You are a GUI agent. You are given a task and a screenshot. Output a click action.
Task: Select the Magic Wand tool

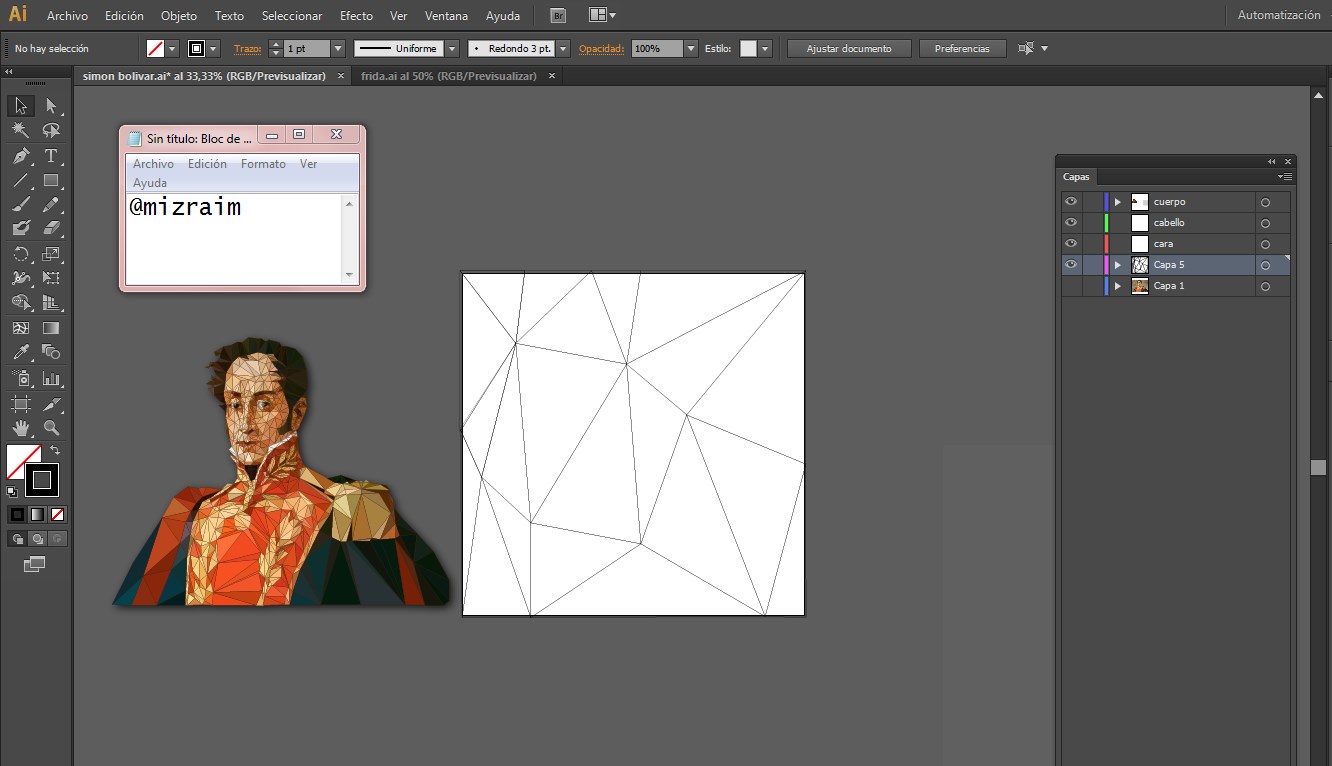(x=21, y=130)
